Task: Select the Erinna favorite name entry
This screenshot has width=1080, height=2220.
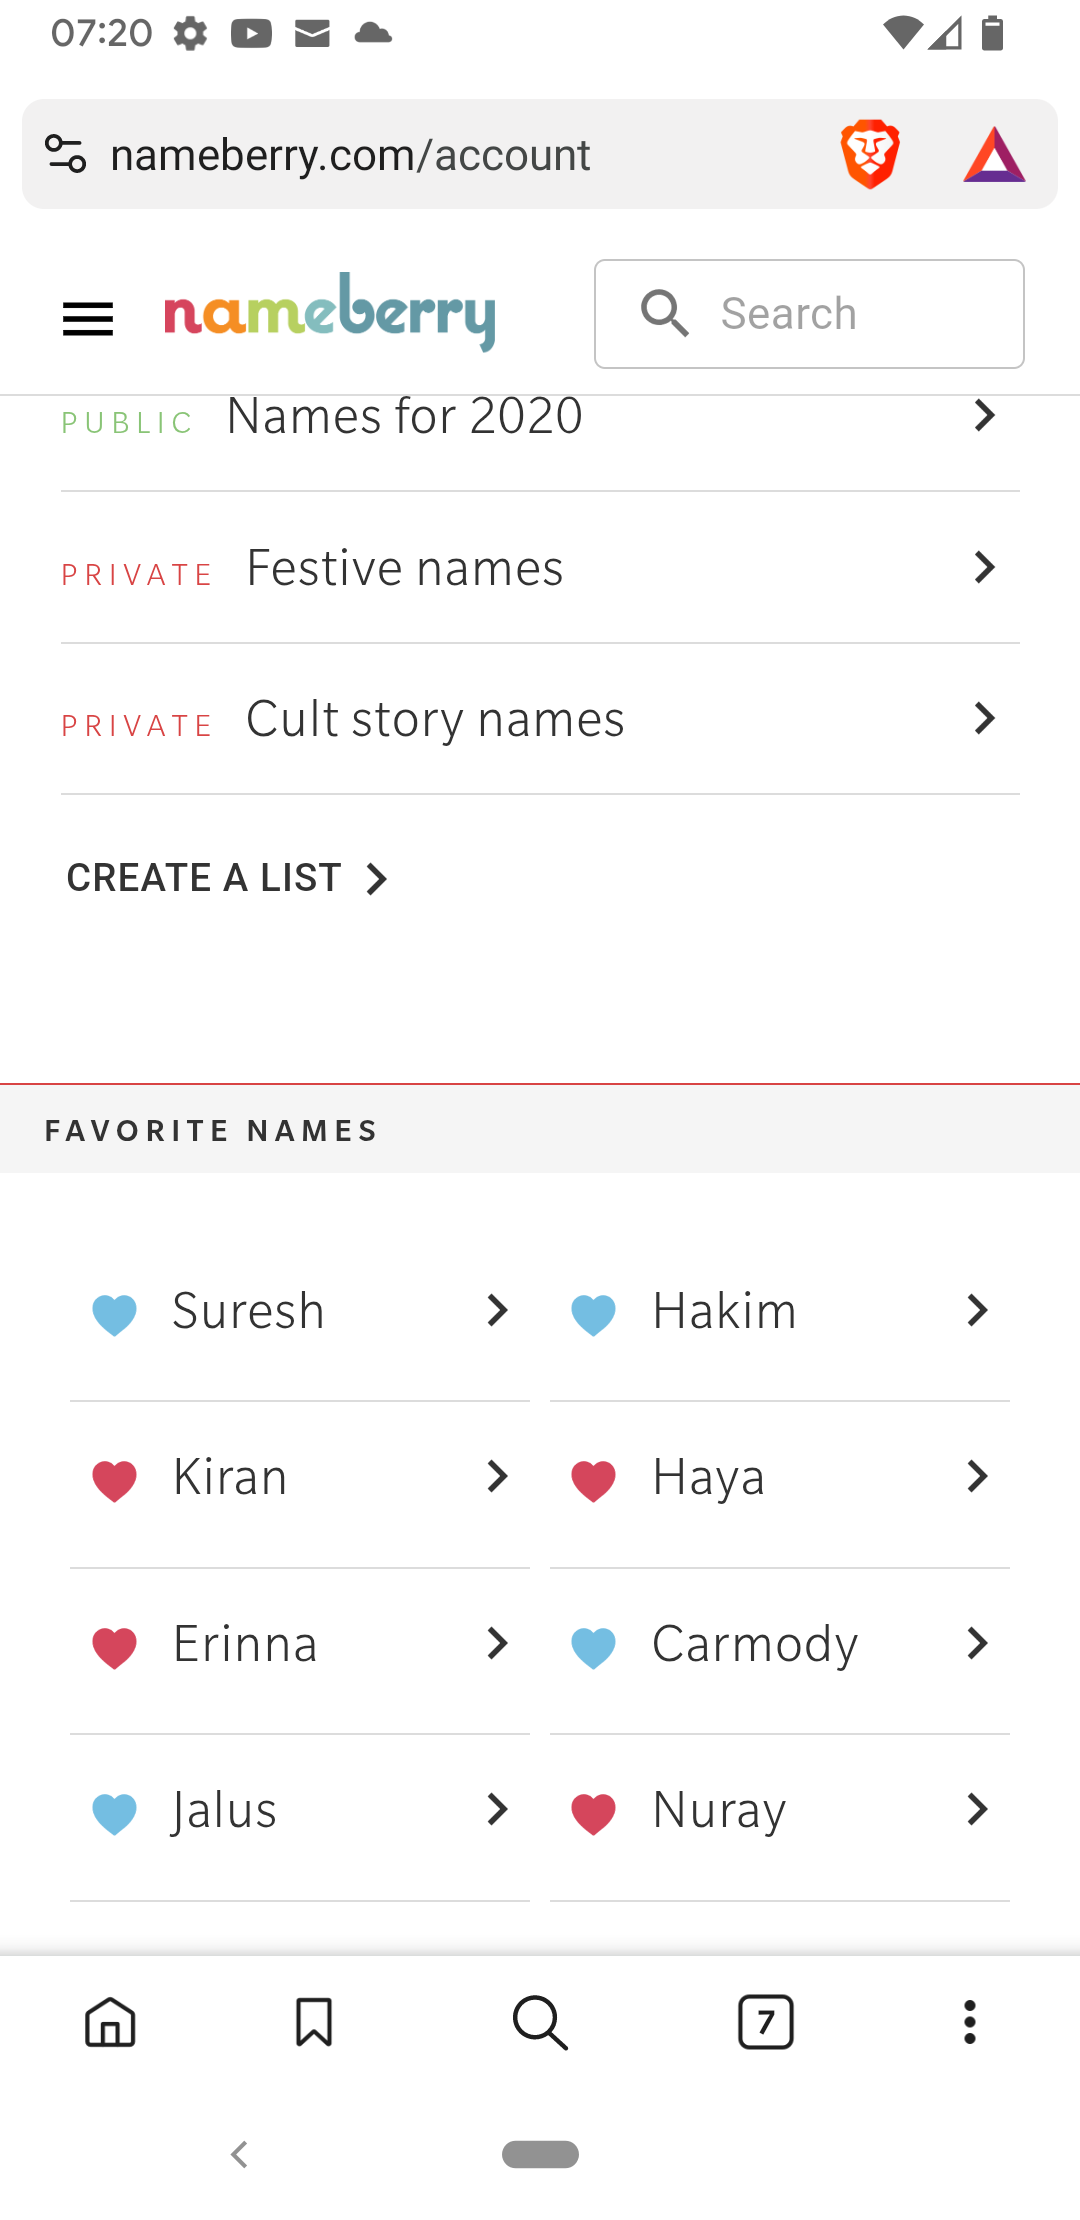Action: [x=300, y=1644]
